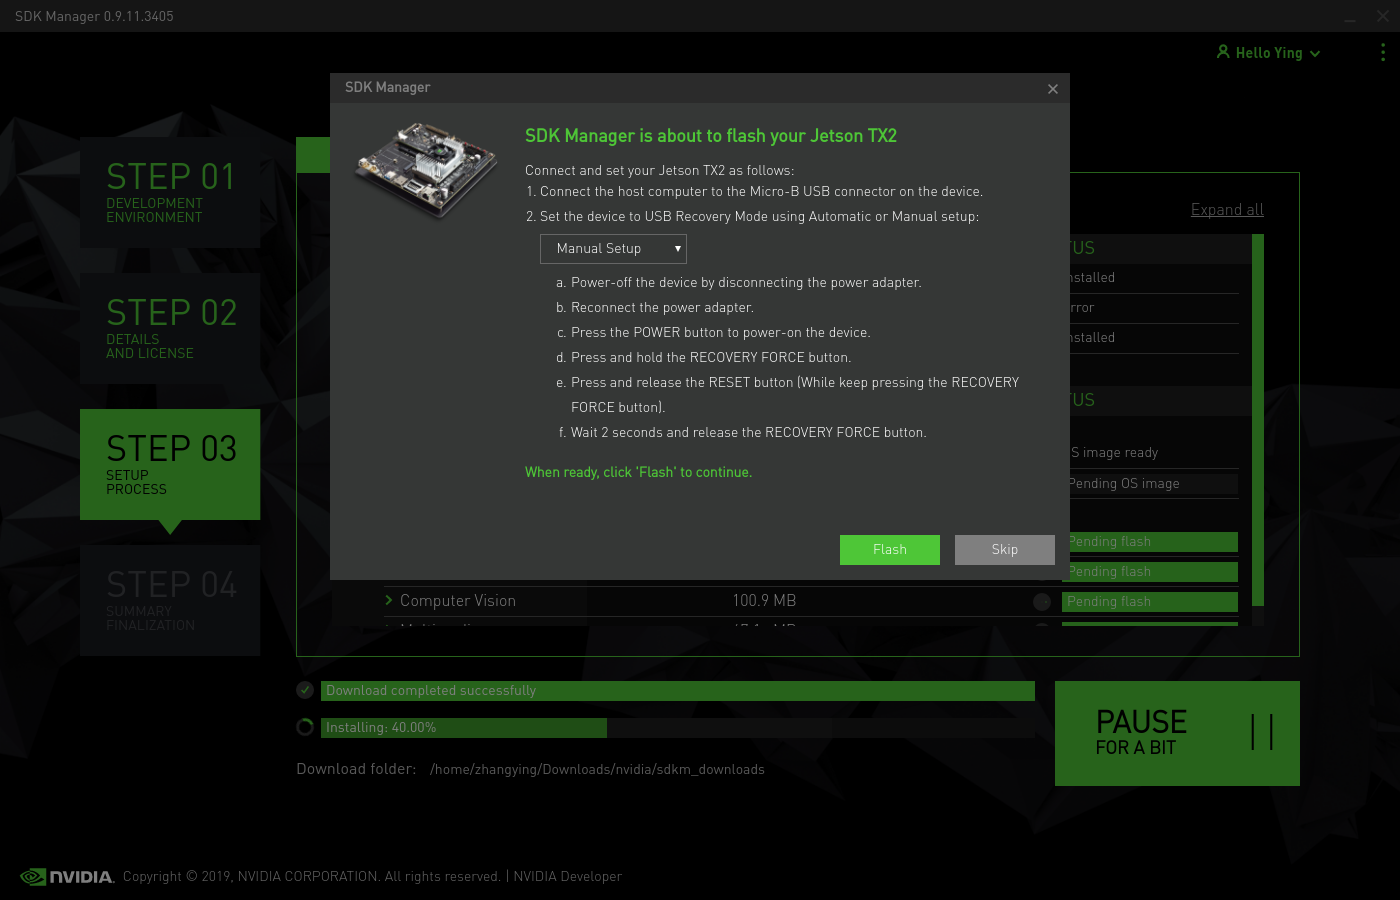Screen dimensions: 1400x900
Task: Click the 'S image ready' status text
Action: tap(1114, 453)
